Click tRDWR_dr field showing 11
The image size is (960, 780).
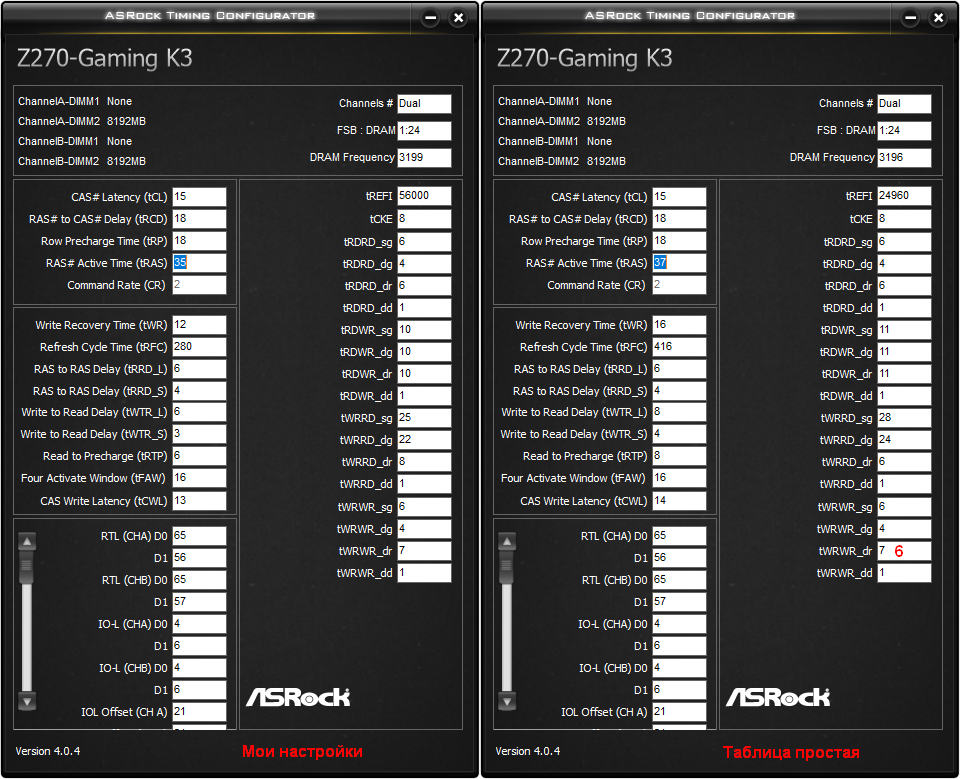904,373
